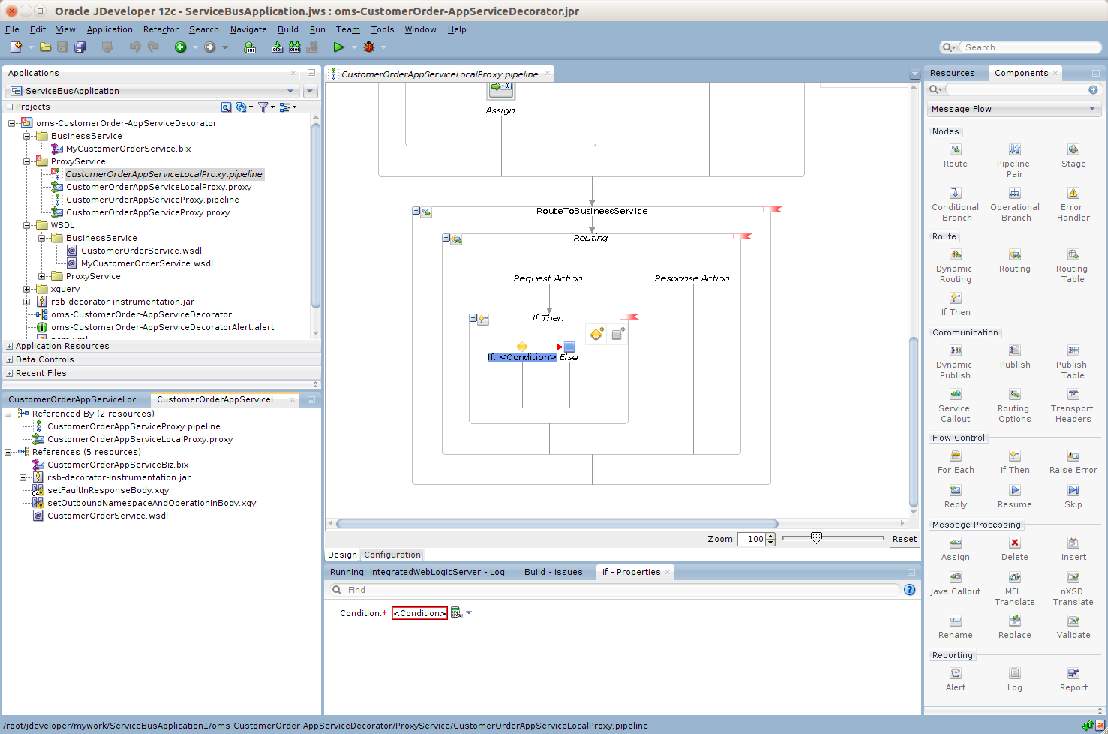Select the Service Callout component
1108x734 pixels.
pyautogui.click(x=955, y=406)
